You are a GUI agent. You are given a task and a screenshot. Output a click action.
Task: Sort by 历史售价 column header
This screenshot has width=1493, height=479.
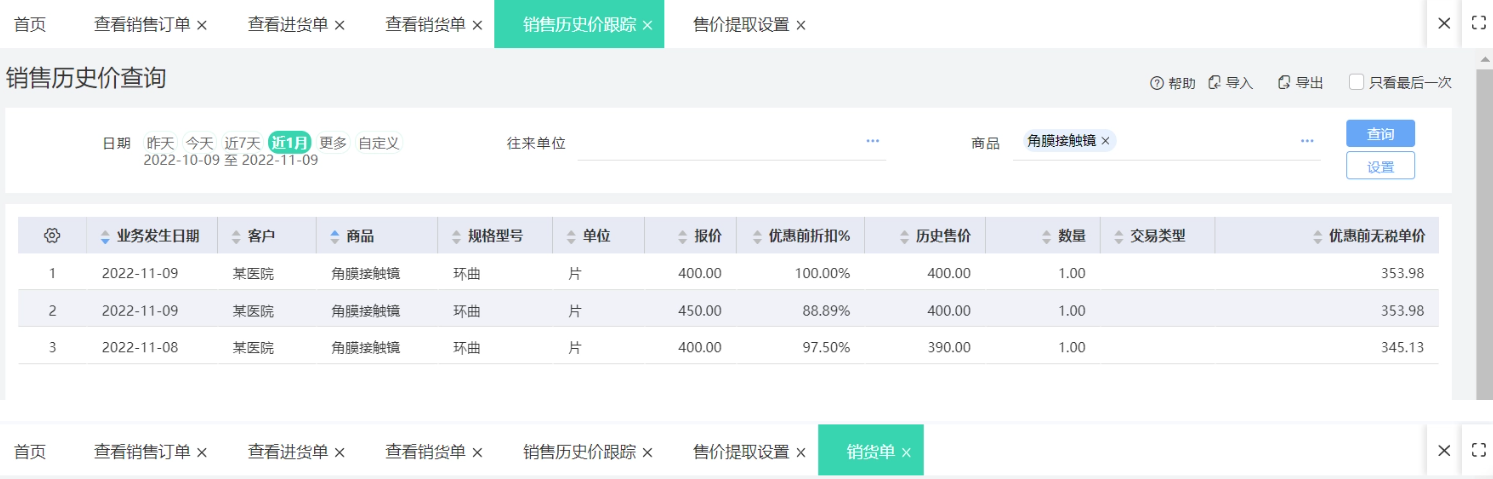[x=942, y=236]
